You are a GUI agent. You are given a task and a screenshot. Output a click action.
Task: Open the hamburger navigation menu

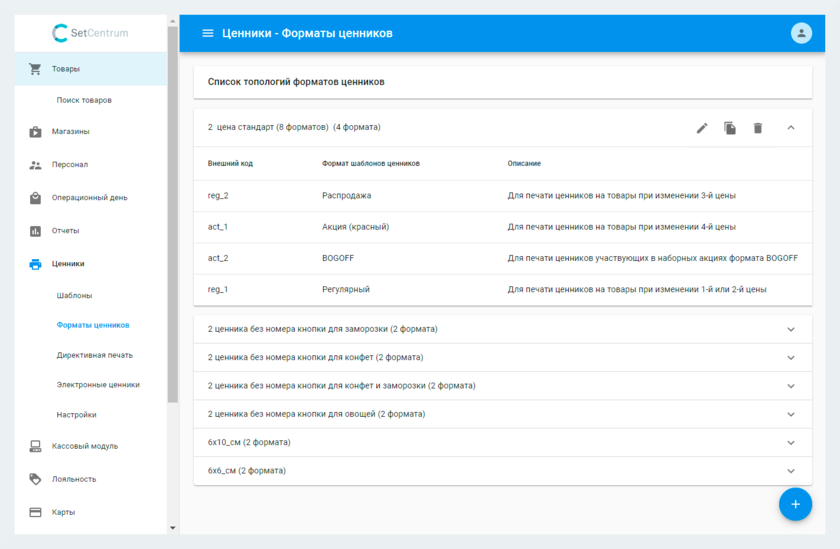[x=208, y=33]
